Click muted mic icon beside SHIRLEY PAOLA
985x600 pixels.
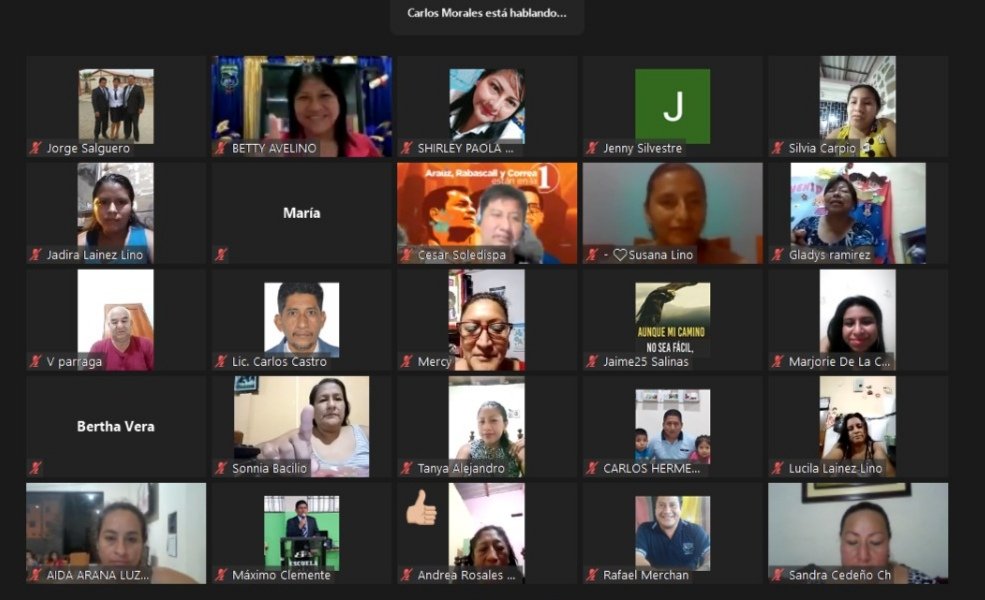(x=406, y=148)
